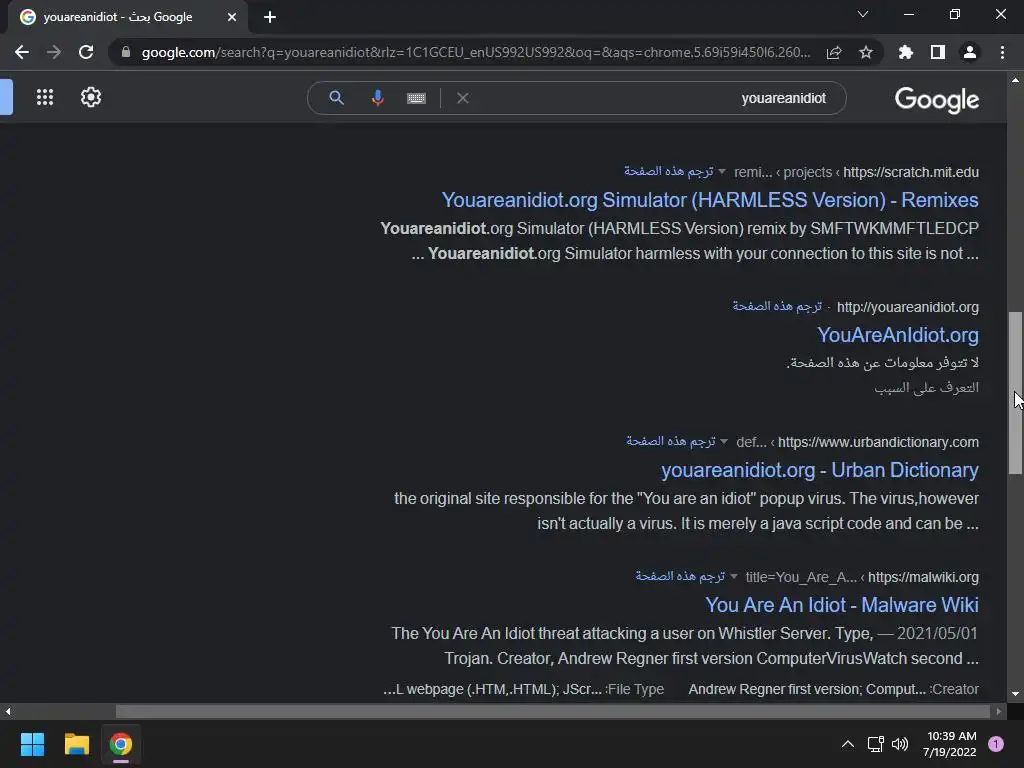The width and height of the screenshot is (1024, 768).
Task: Go to Google home via logo
Action: click(x=936, y=99)
